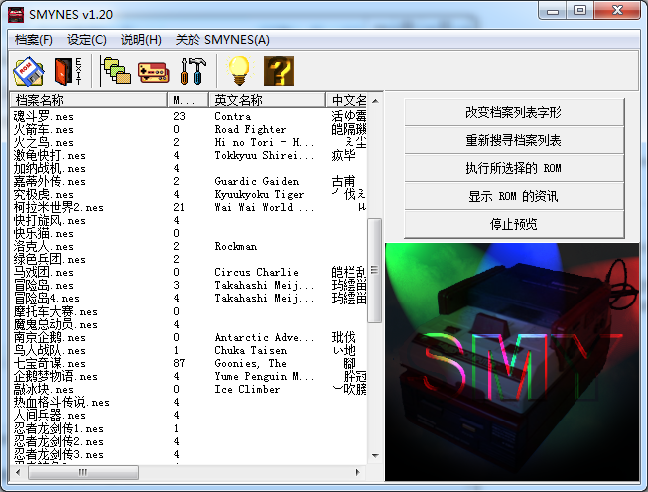648x492 pixels.
Task: Select the file 火箭车.nes
Action: pyautogui.click(x=43, y=129)
